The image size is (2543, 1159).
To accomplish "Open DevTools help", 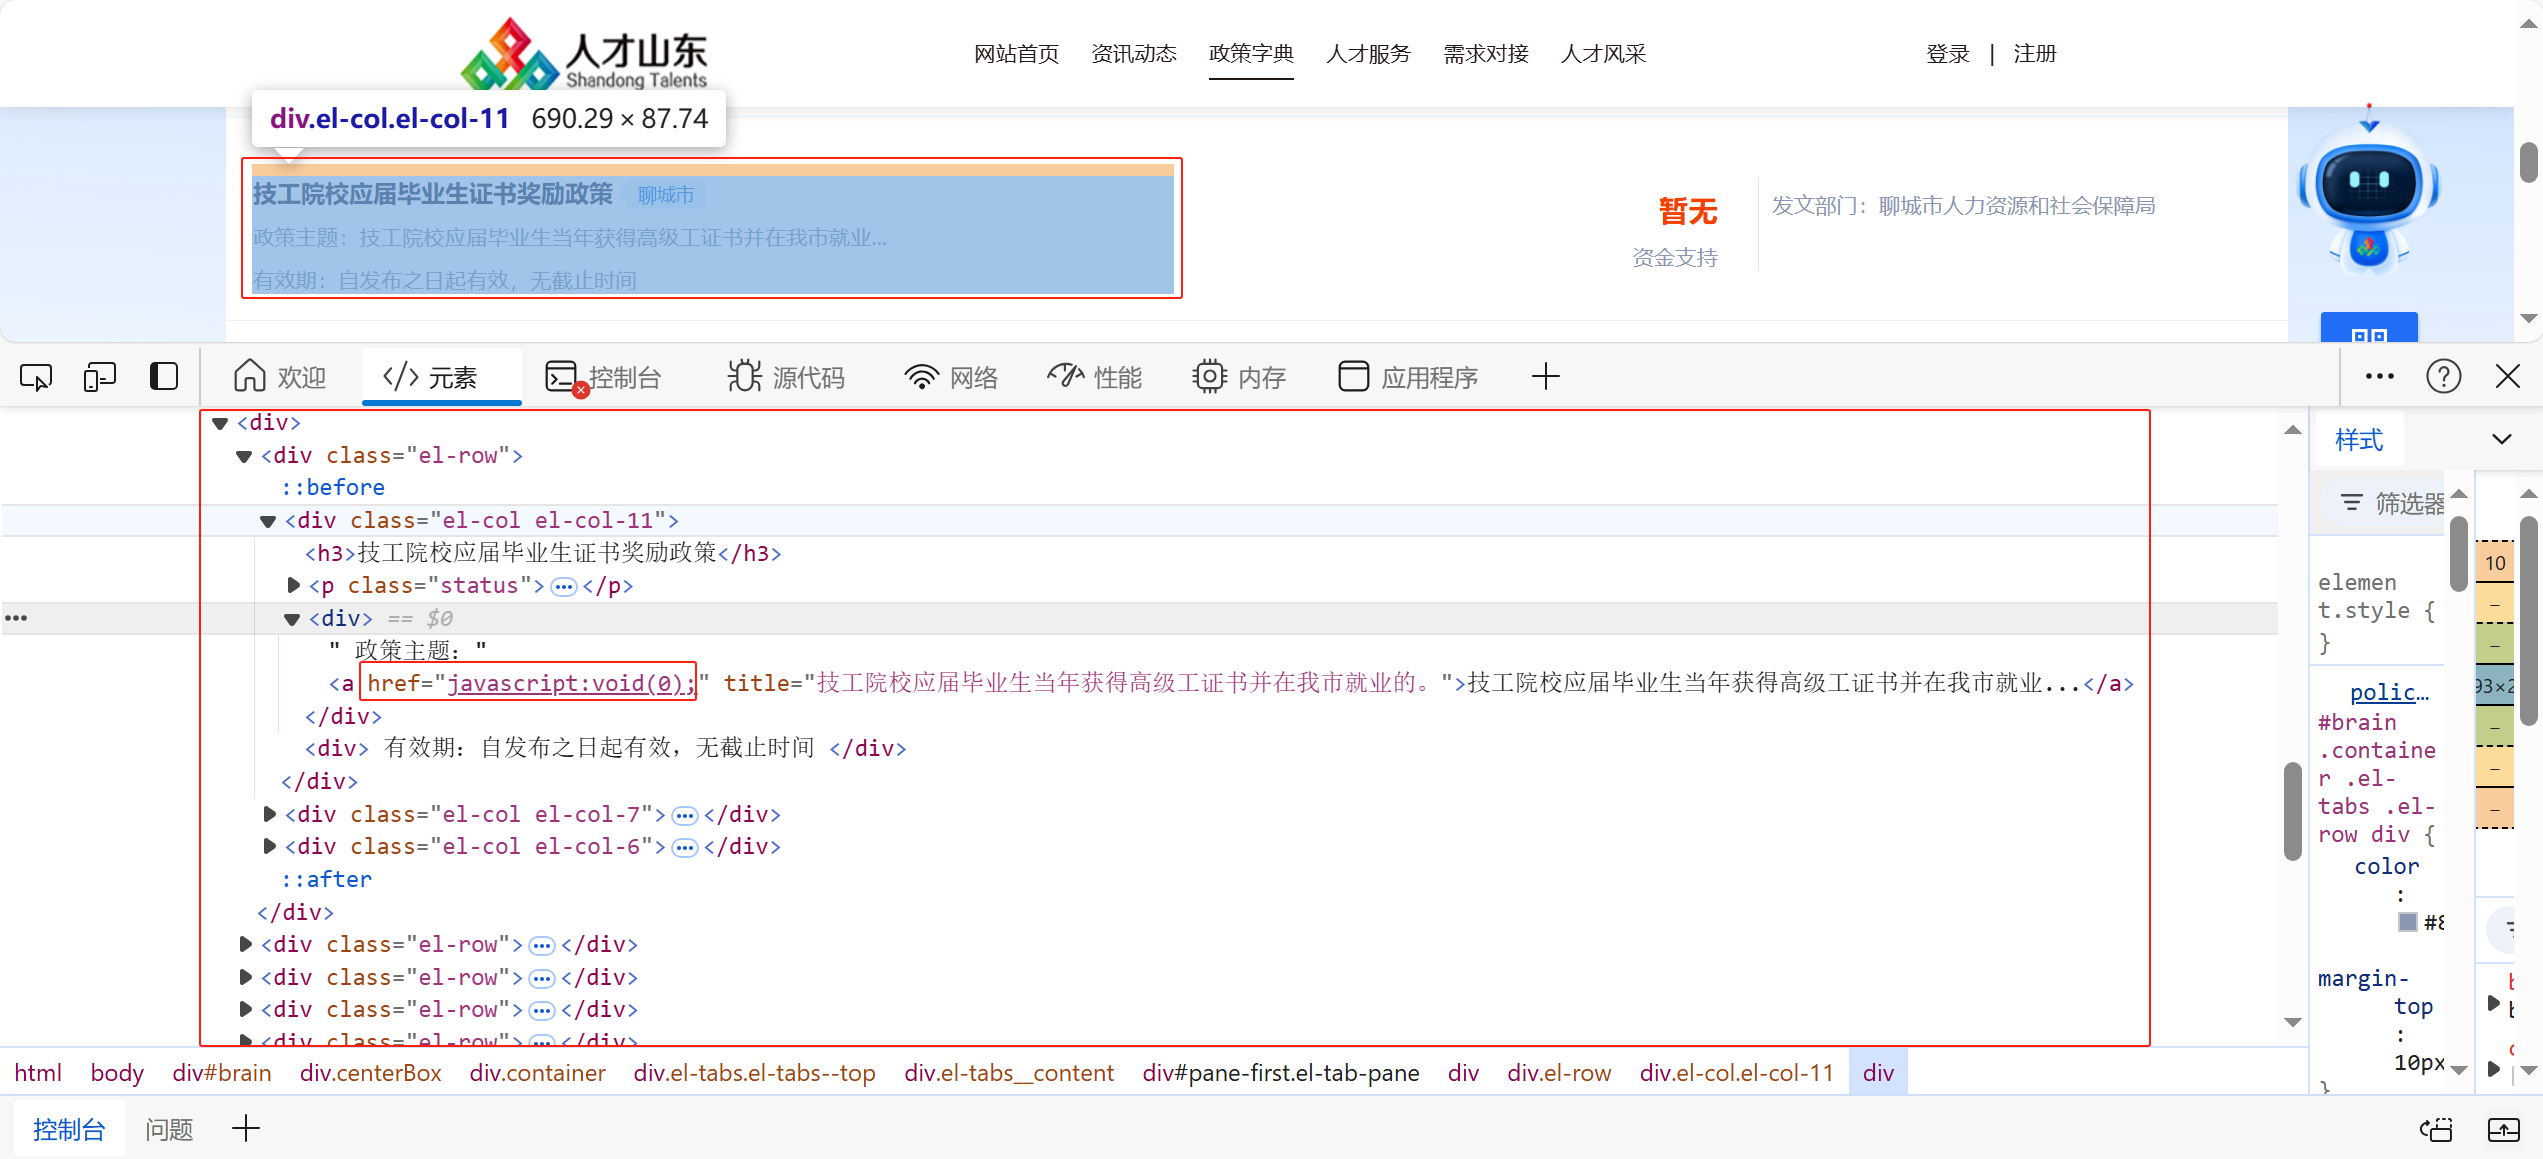I will click(2443, 376).
